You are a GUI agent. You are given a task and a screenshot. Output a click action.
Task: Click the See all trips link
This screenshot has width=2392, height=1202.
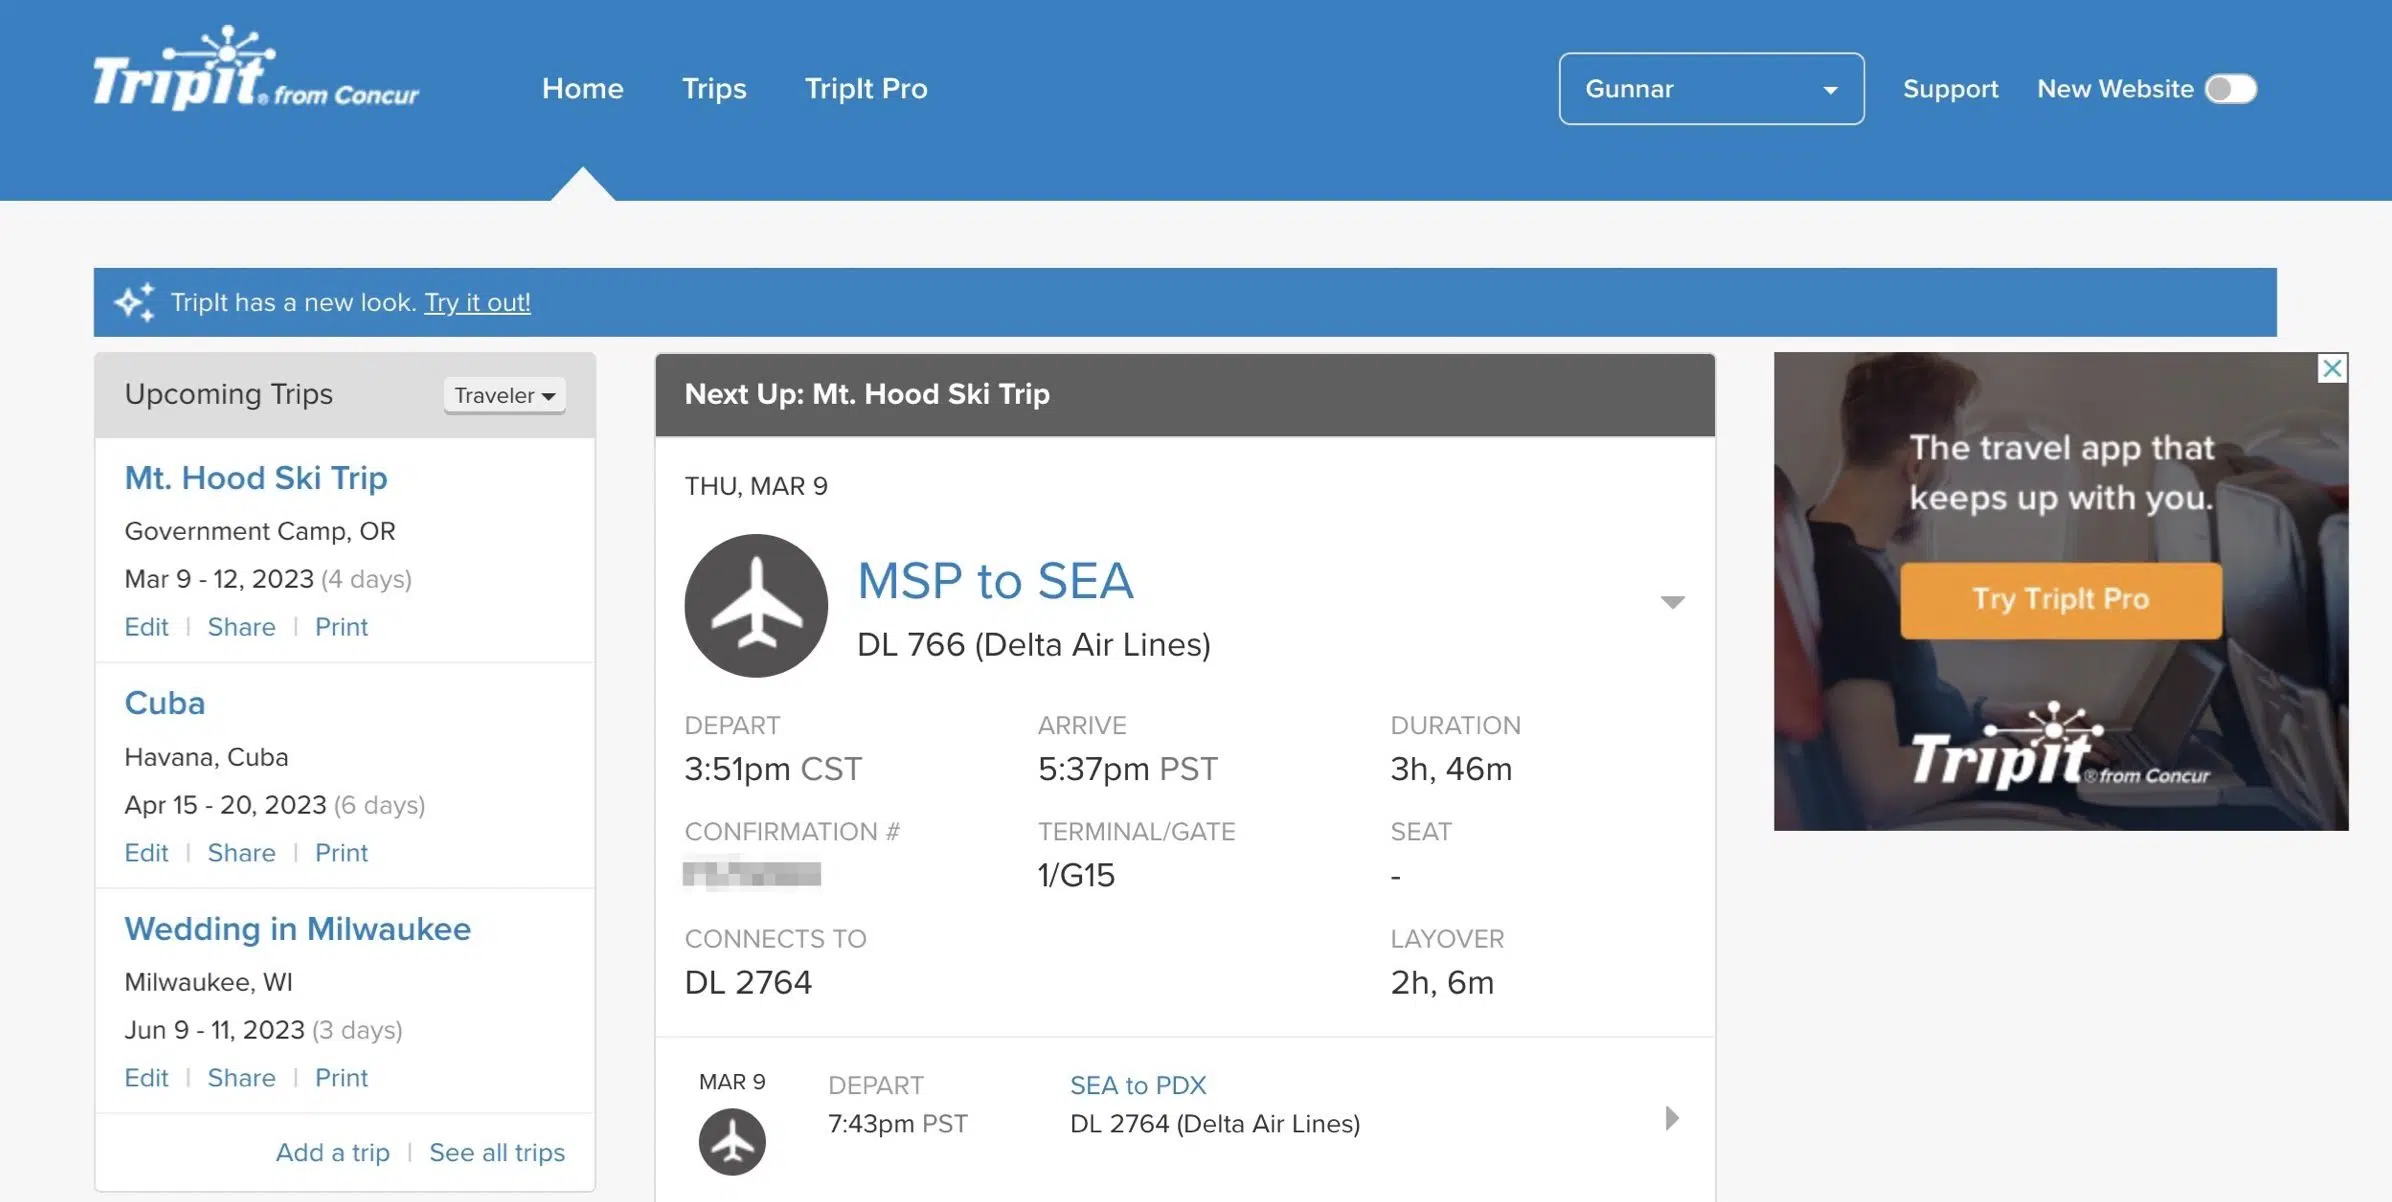click(493, 1150)
